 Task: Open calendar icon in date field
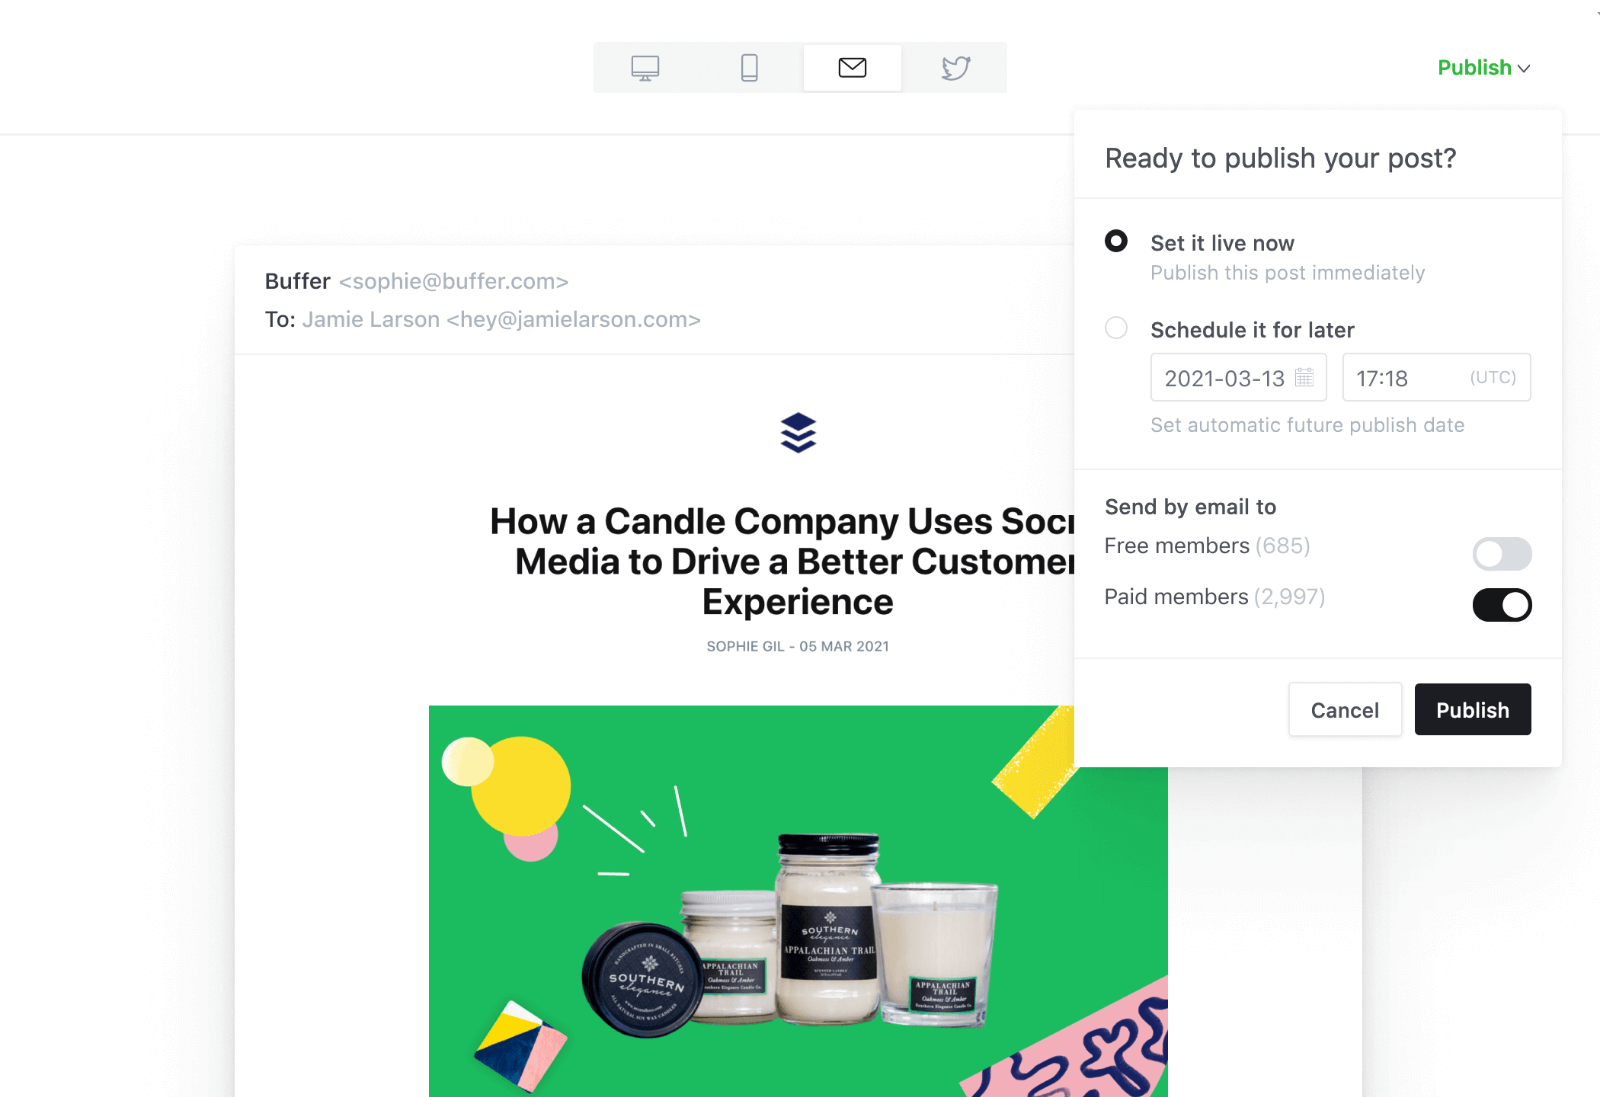[1304, 378]
